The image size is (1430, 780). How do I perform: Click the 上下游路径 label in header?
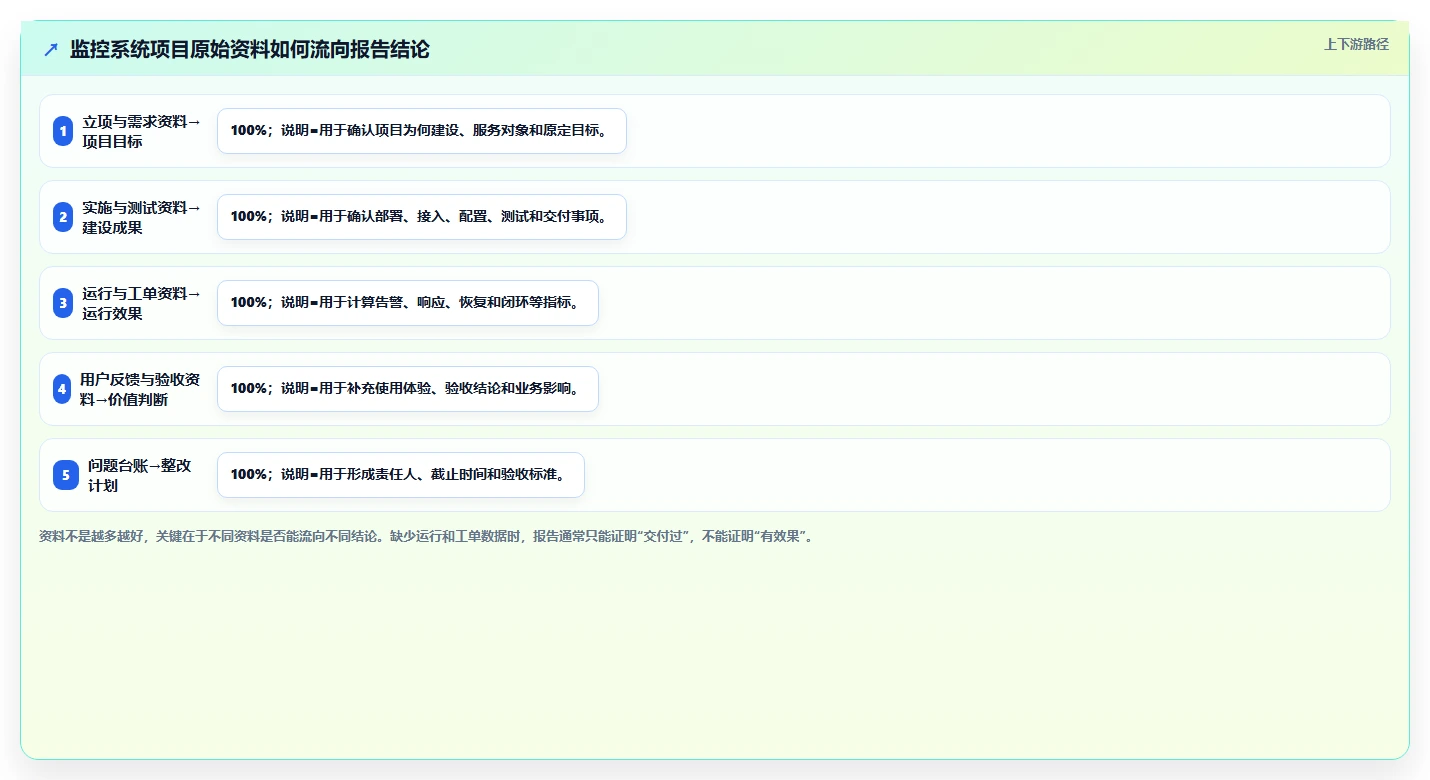[1356, 44]
